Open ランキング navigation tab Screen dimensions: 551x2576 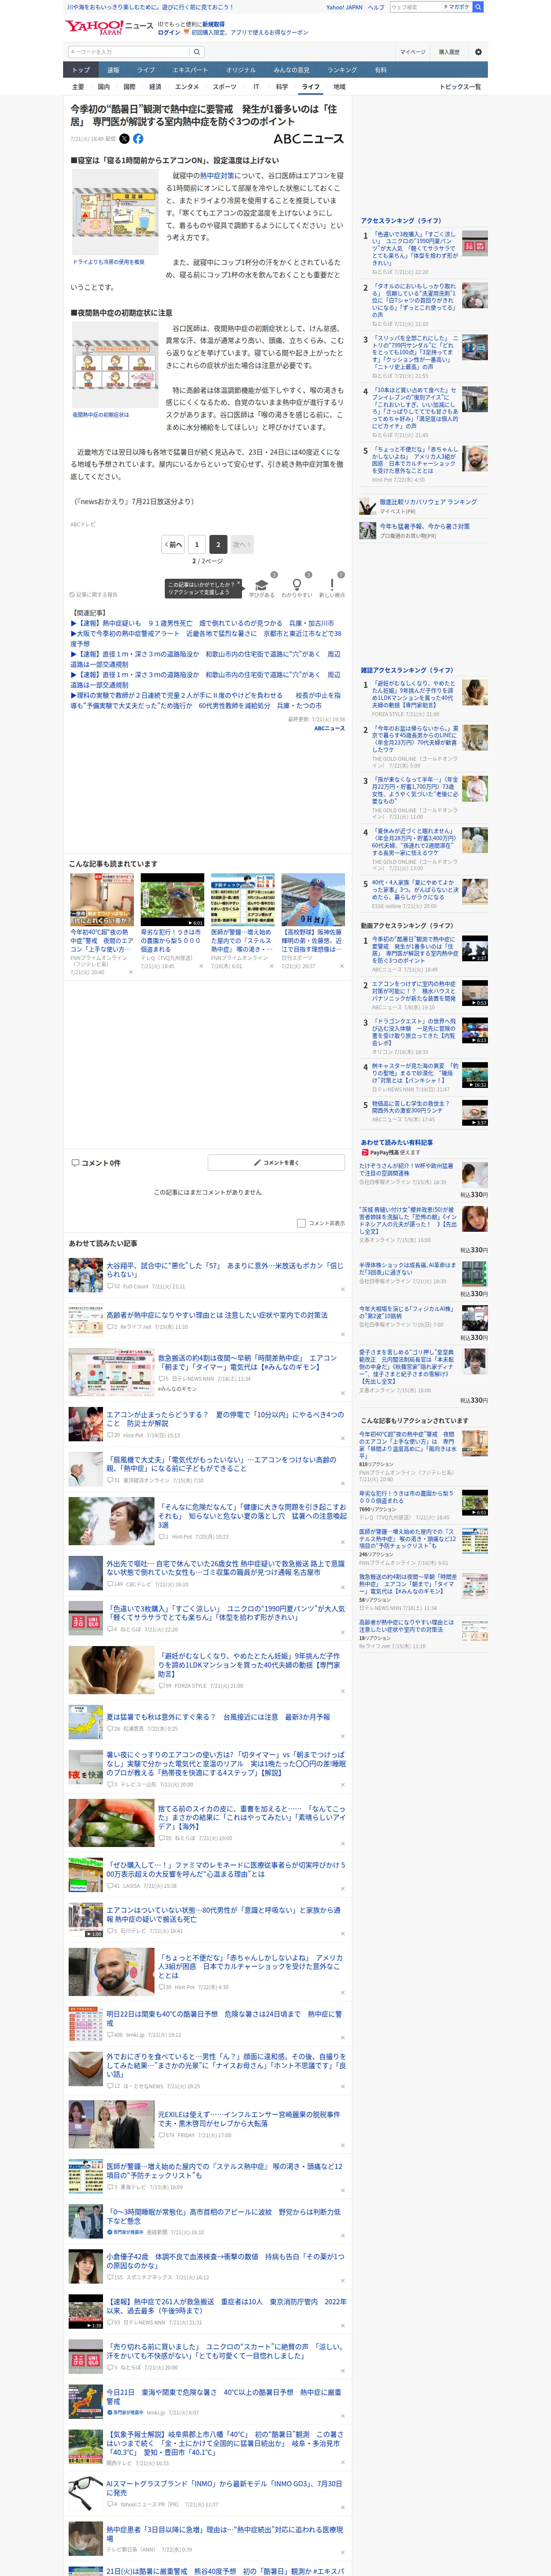tap(342, 70)
